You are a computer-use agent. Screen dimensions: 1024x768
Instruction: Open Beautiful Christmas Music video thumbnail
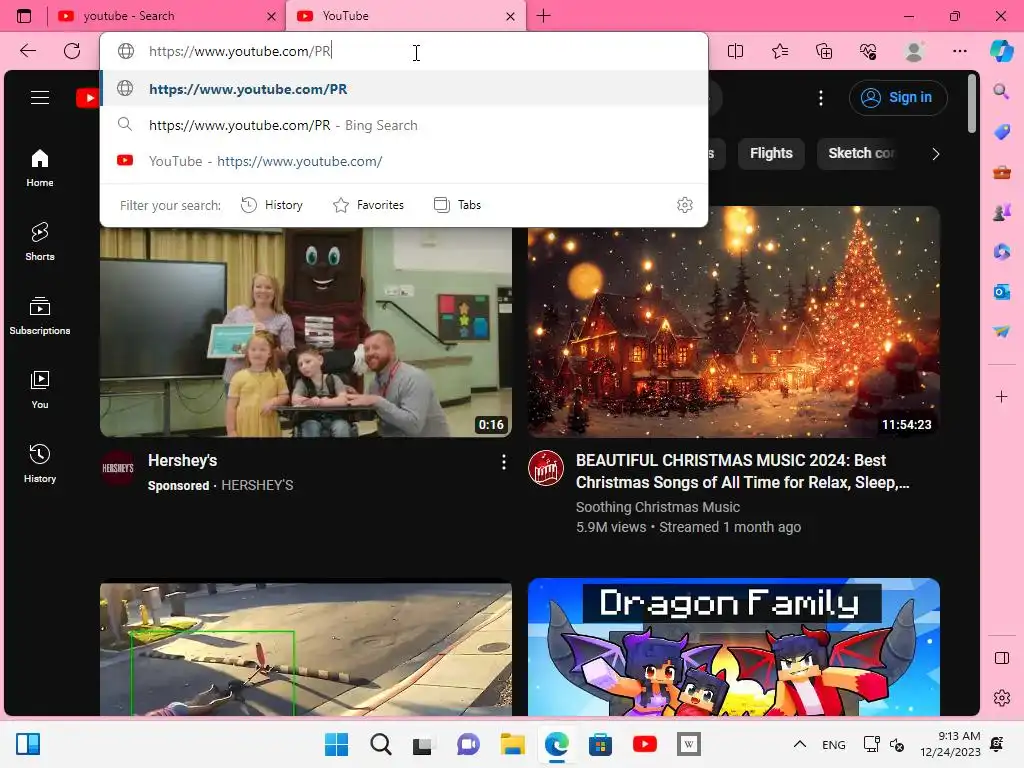coord(734,322)
